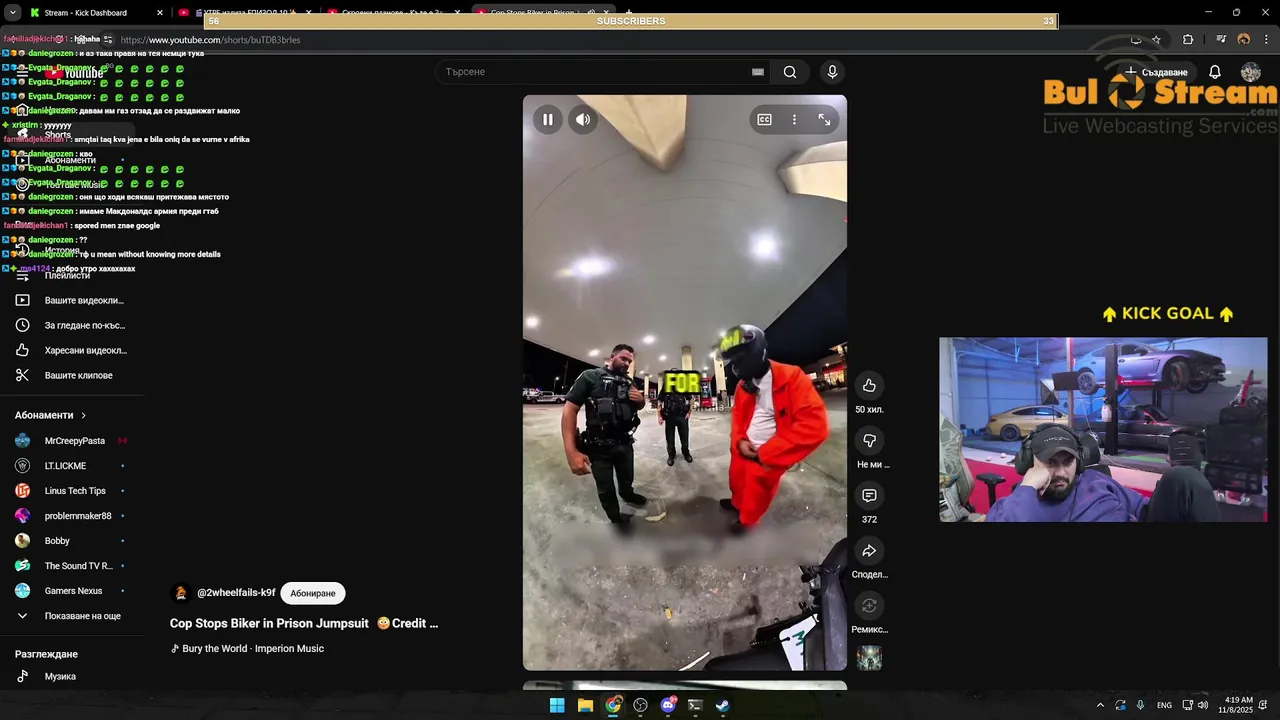
Task: Open the clock showing 4:19 AM
Action: pyautogui.click(x=1238, y=705)
